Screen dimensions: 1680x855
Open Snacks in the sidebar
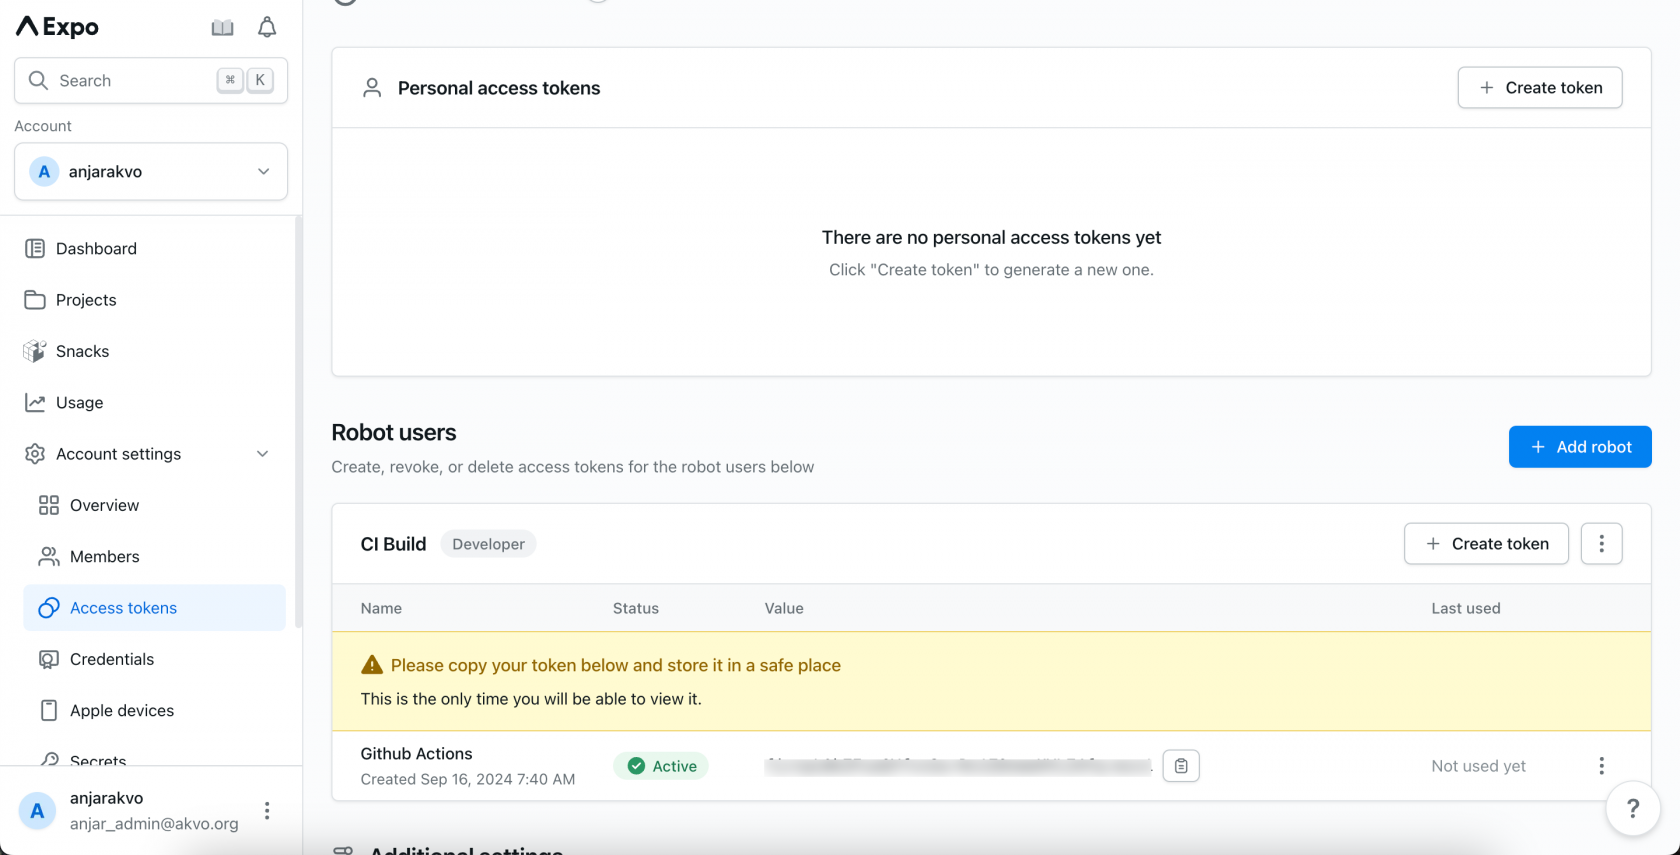click(82, 352)
